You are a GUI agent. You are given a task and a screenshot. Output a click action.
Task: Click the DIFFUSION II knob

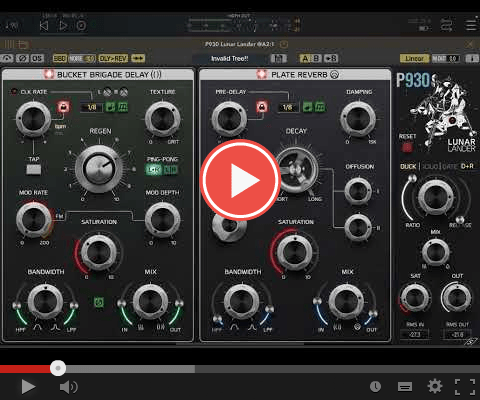pyautogui.click(x=358, y=228)
